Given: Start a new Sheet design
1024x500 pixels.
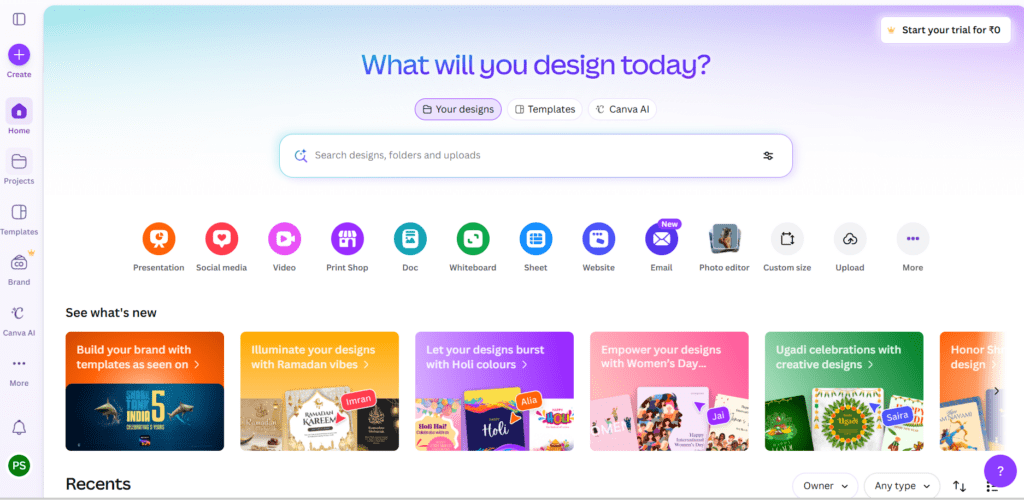Looking at the screenshot, I should (536, 239).
